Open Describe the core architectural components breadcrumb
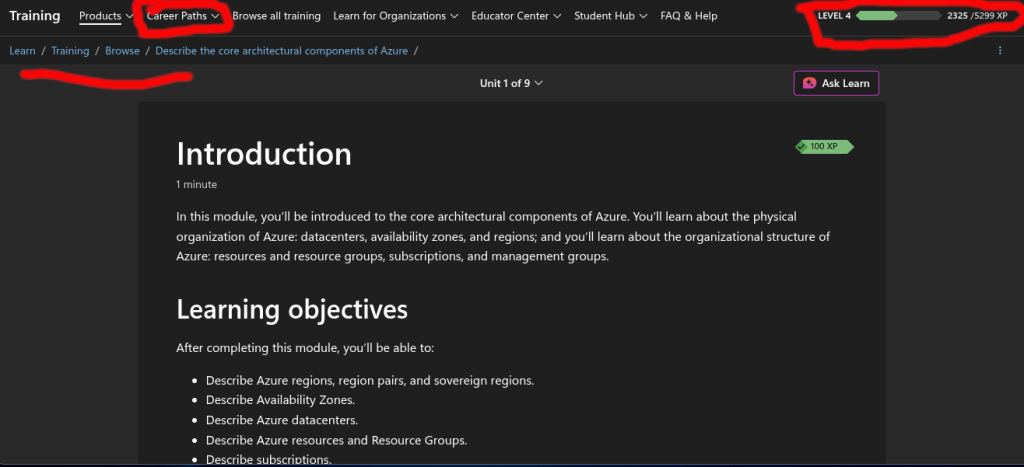The width and height of the screenshot is (1024, 467). coord(281,51)
